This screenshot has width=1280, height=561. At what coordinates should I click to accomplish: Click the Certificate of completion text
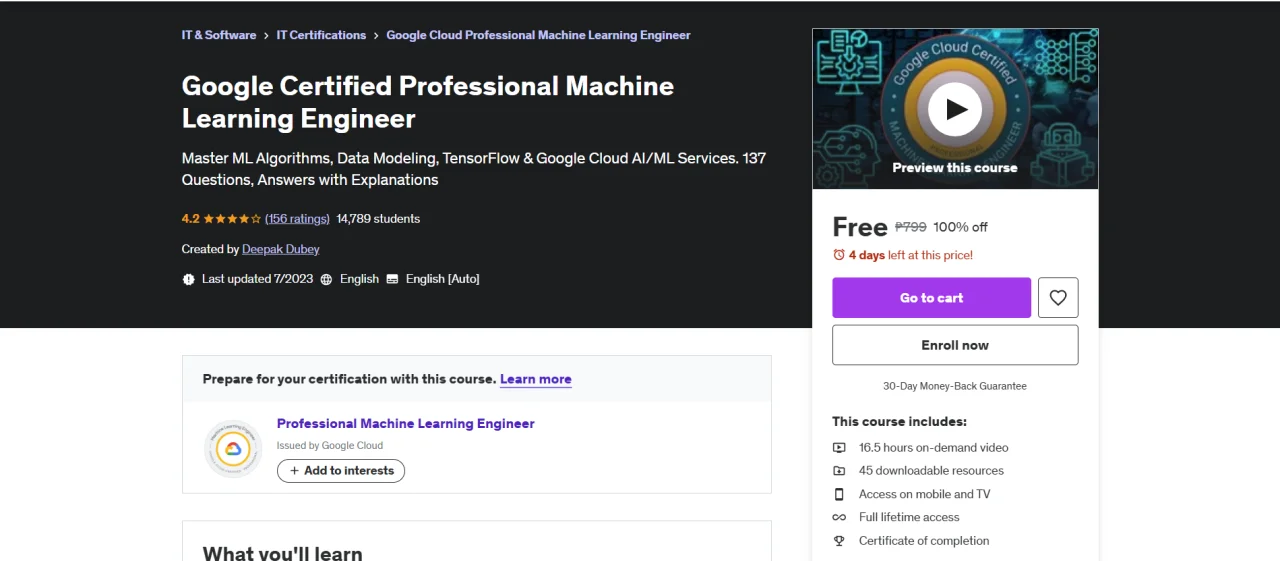point(924,541)
